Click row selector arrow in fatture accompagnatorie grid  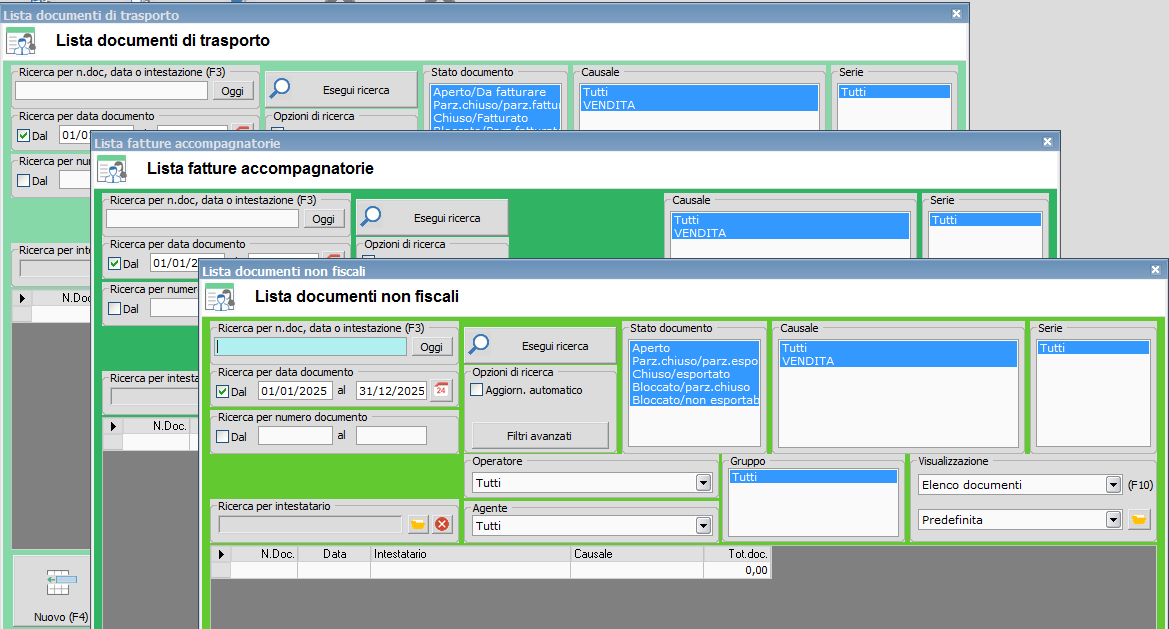tap(113, 426)
